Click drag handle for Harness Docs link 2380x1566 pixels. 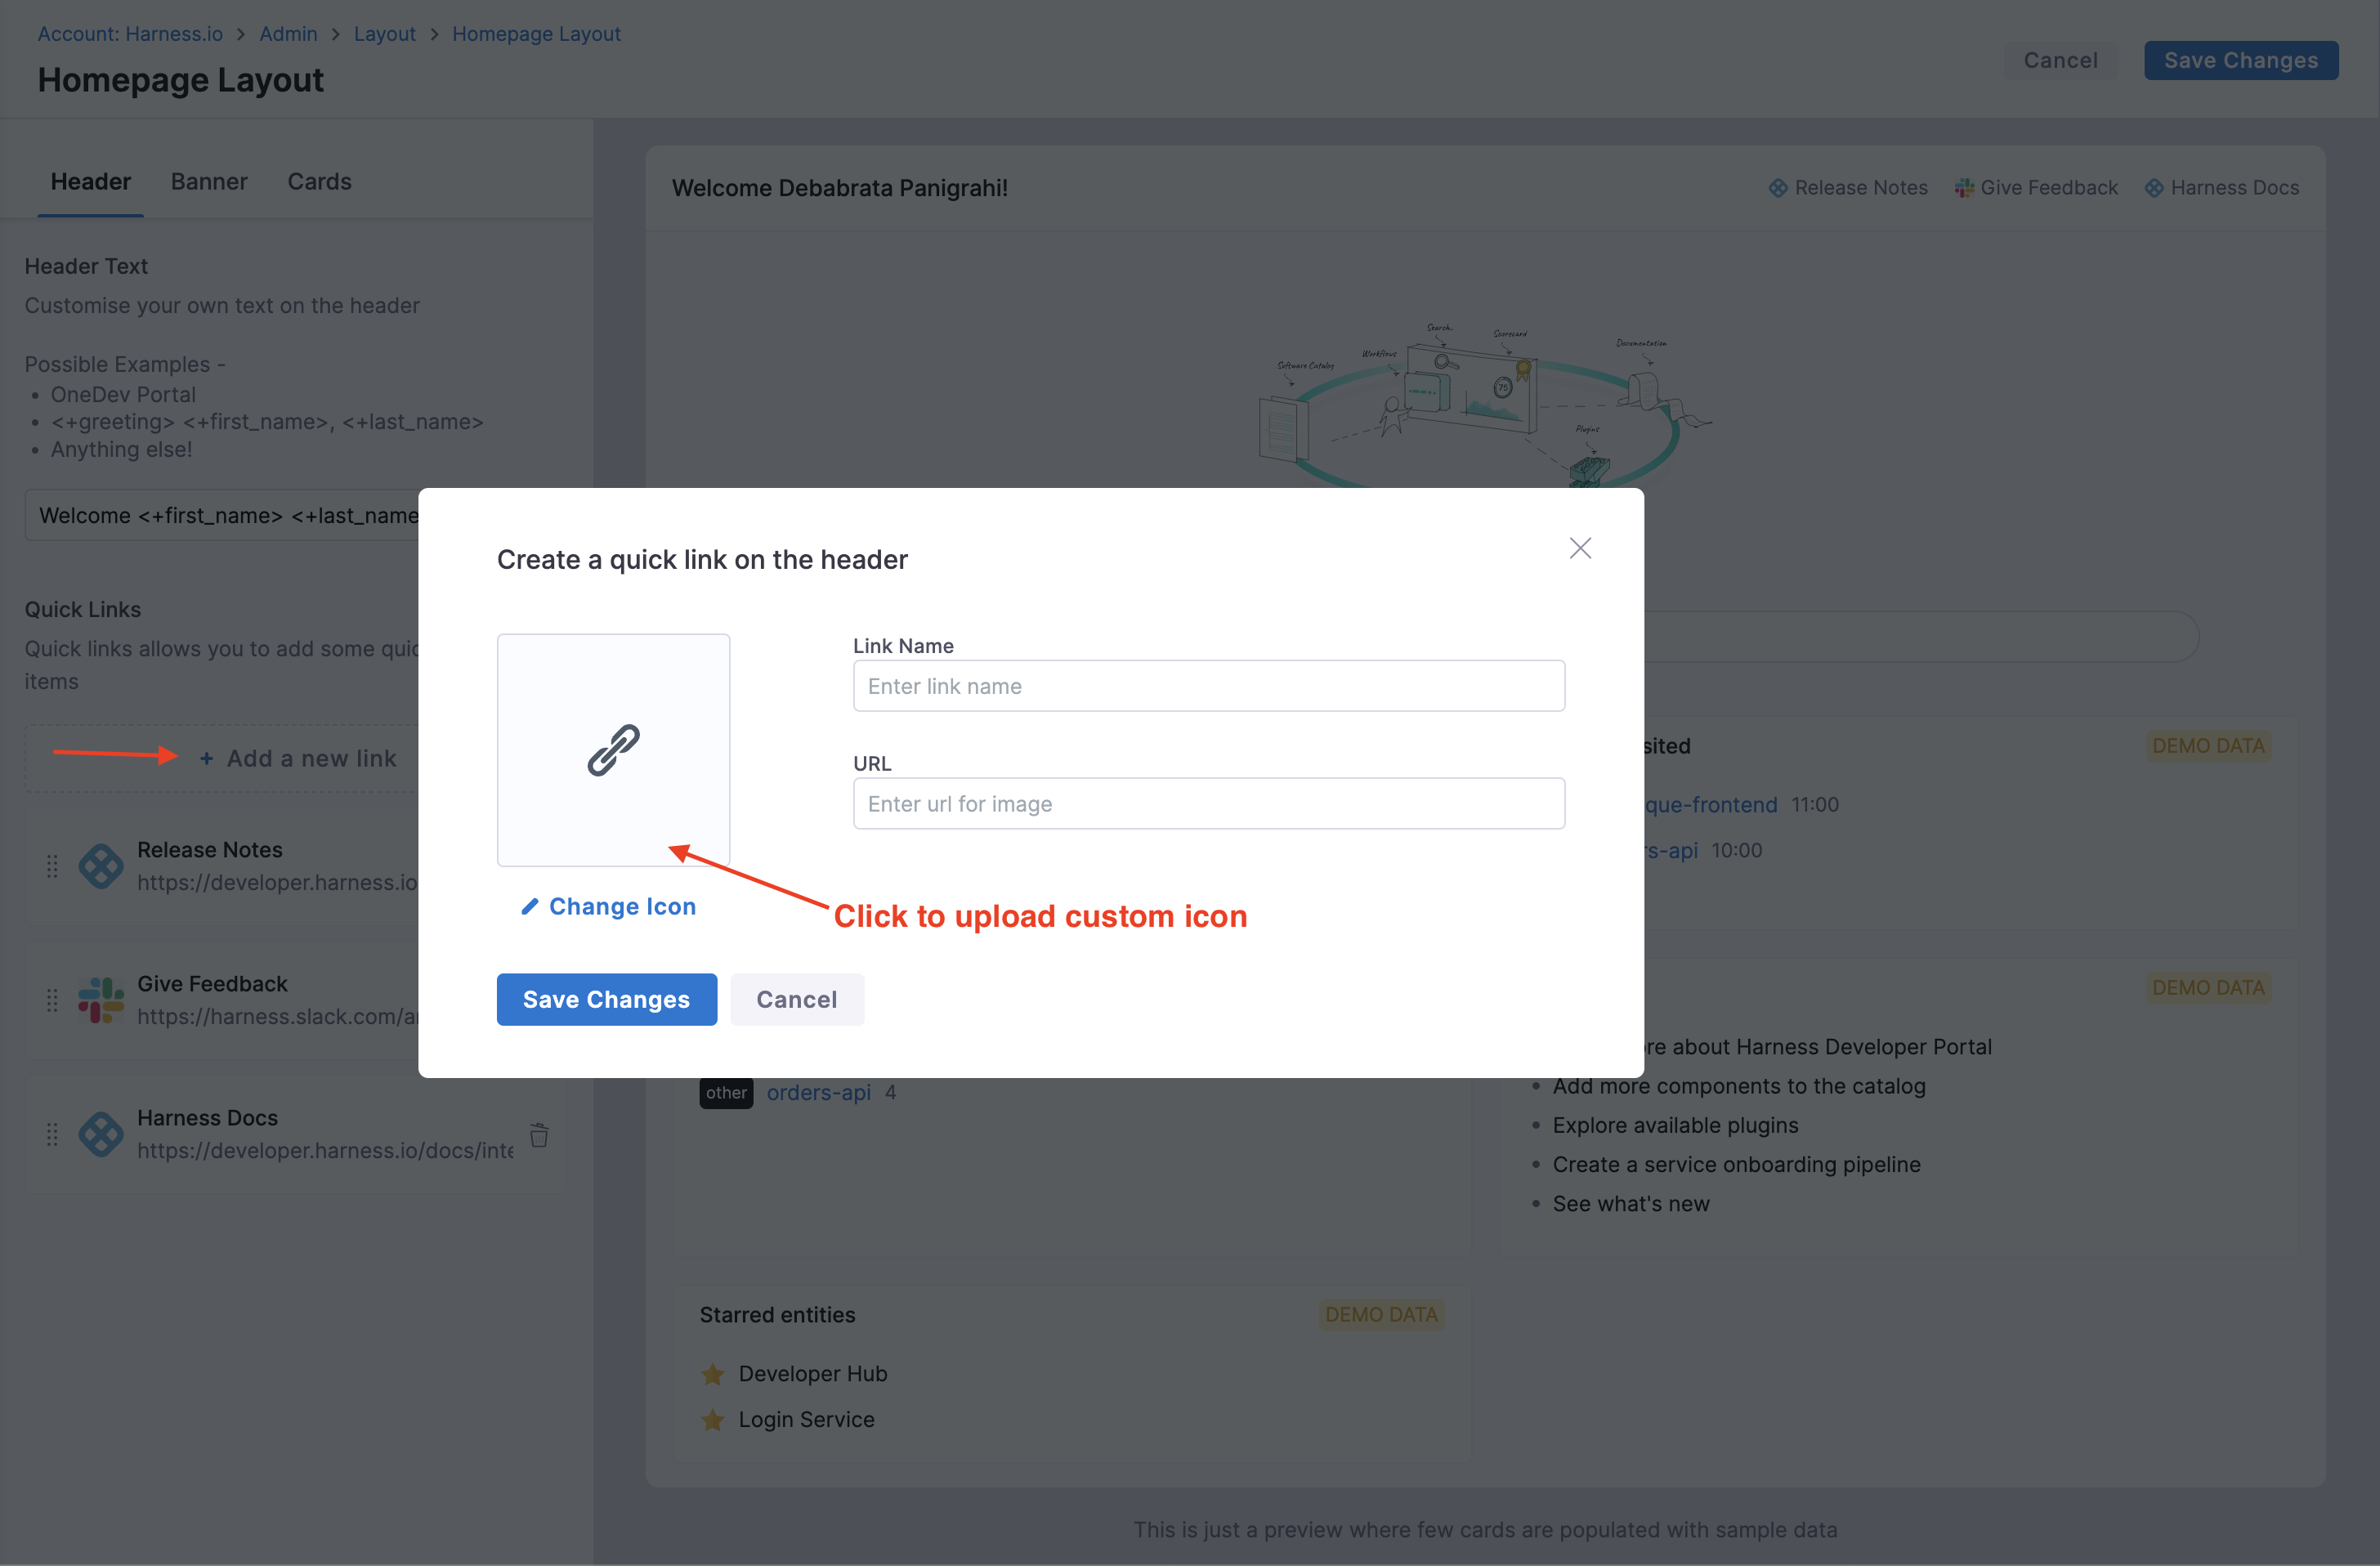[52, 1134]
